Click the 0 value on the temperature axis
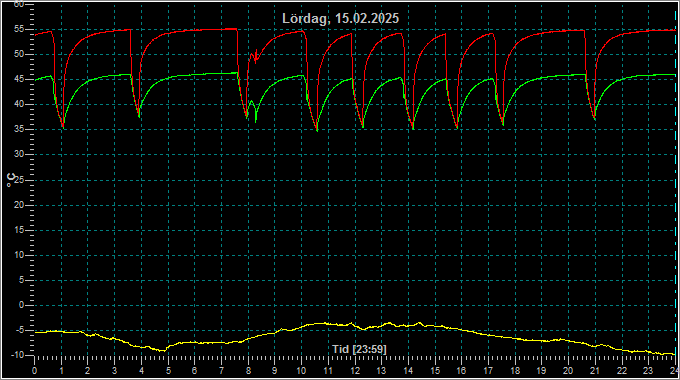The image size is (680, 380). tap(21, 305)
